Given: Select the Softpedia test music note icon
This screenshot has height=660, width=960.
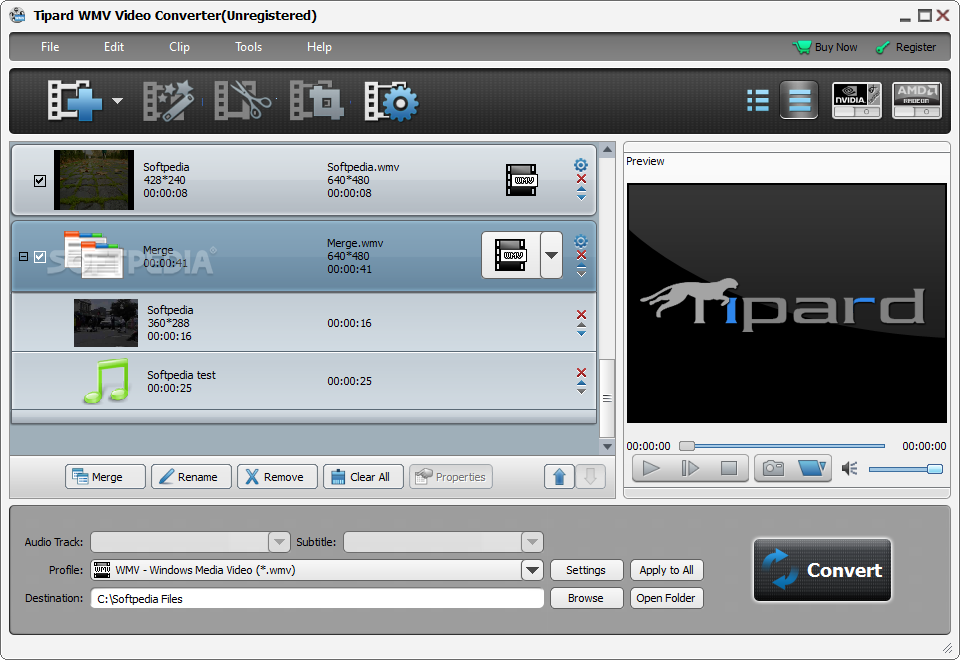Looking at the screenshot, I should (x=107, y=381).
